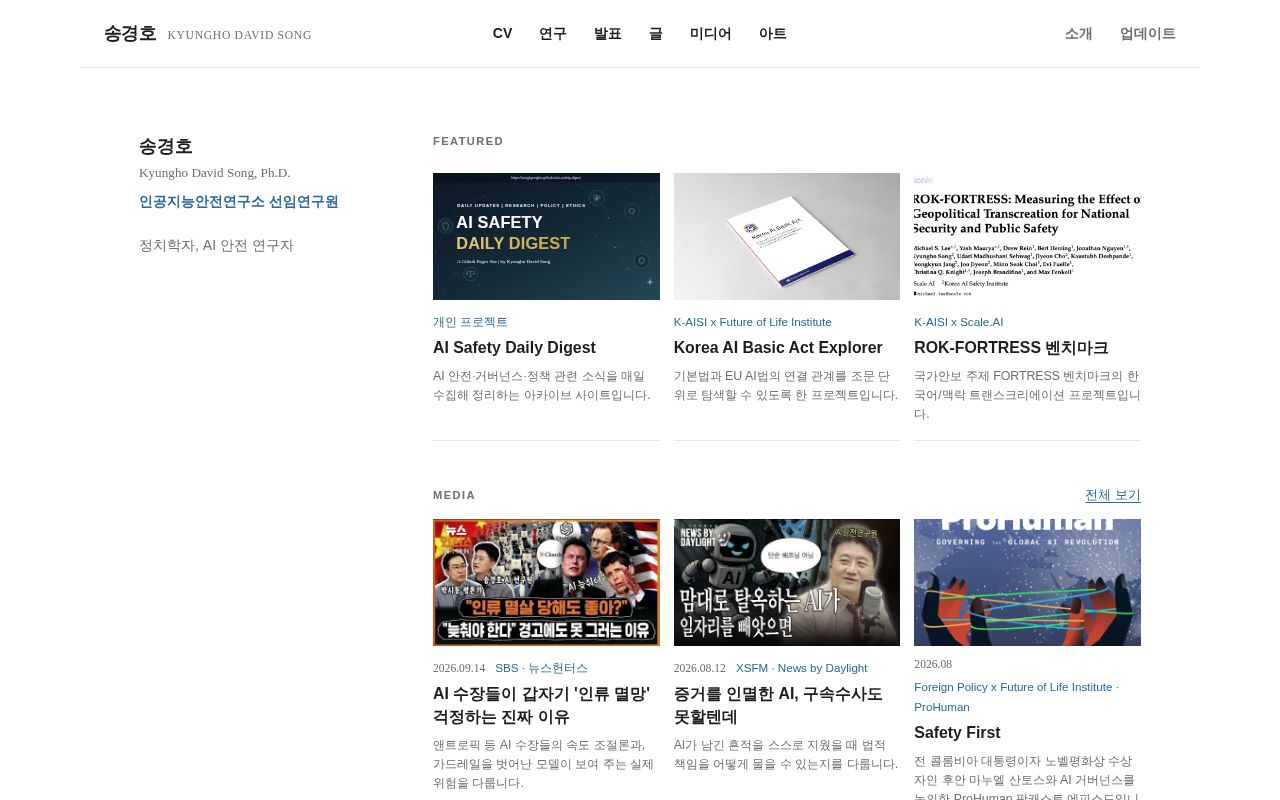The height and width of the screenshot is (800, 1280).
Task: Navigate to the 아트 page
Action: (773, 34)
